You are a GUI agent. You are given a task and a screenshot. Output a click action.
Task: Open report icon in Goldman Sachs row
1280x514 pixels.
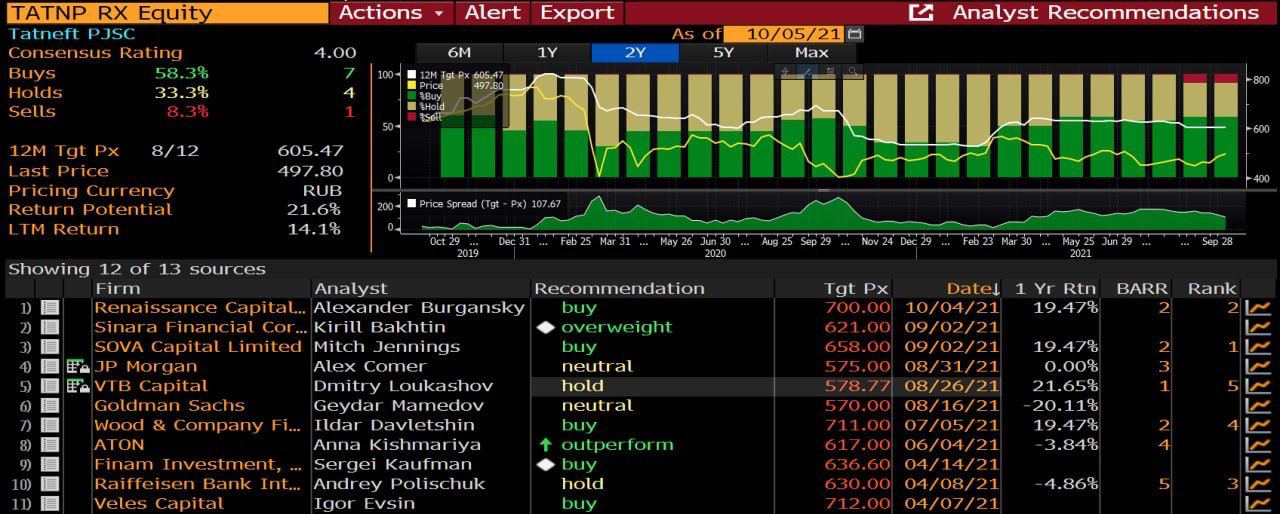(x=49, y=406)
